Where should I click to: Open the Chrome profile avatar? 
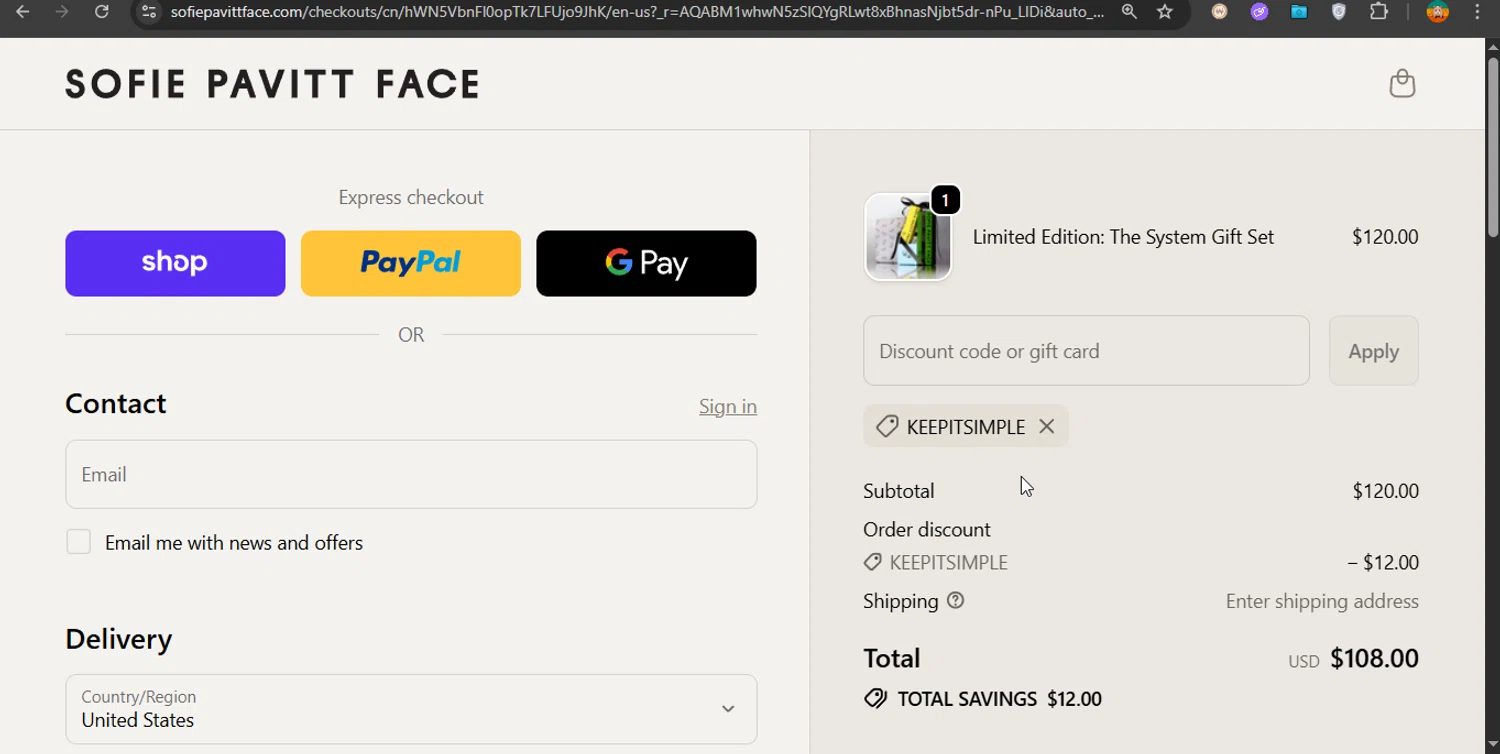click(x=1438, y=12)
